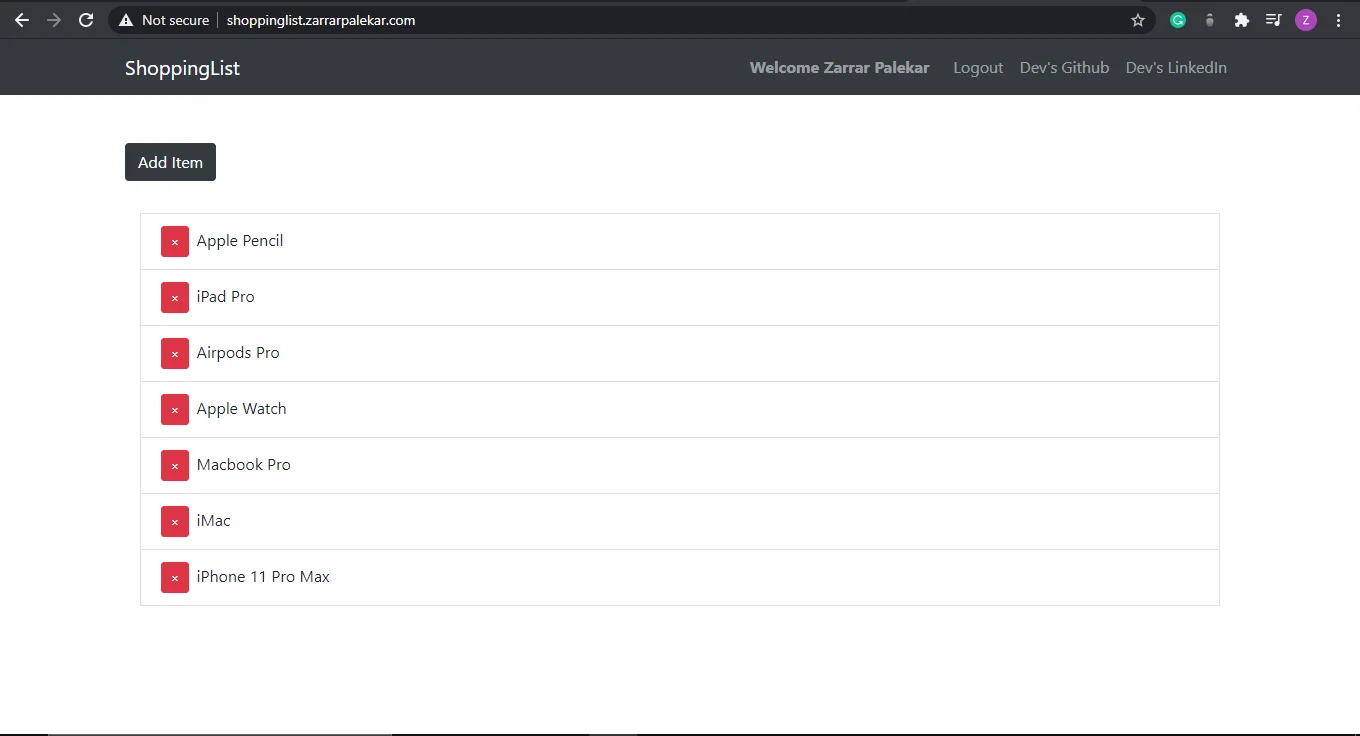Focus the browser address bar URL
The image size is (1360, 736).
[x=600, y=20]
